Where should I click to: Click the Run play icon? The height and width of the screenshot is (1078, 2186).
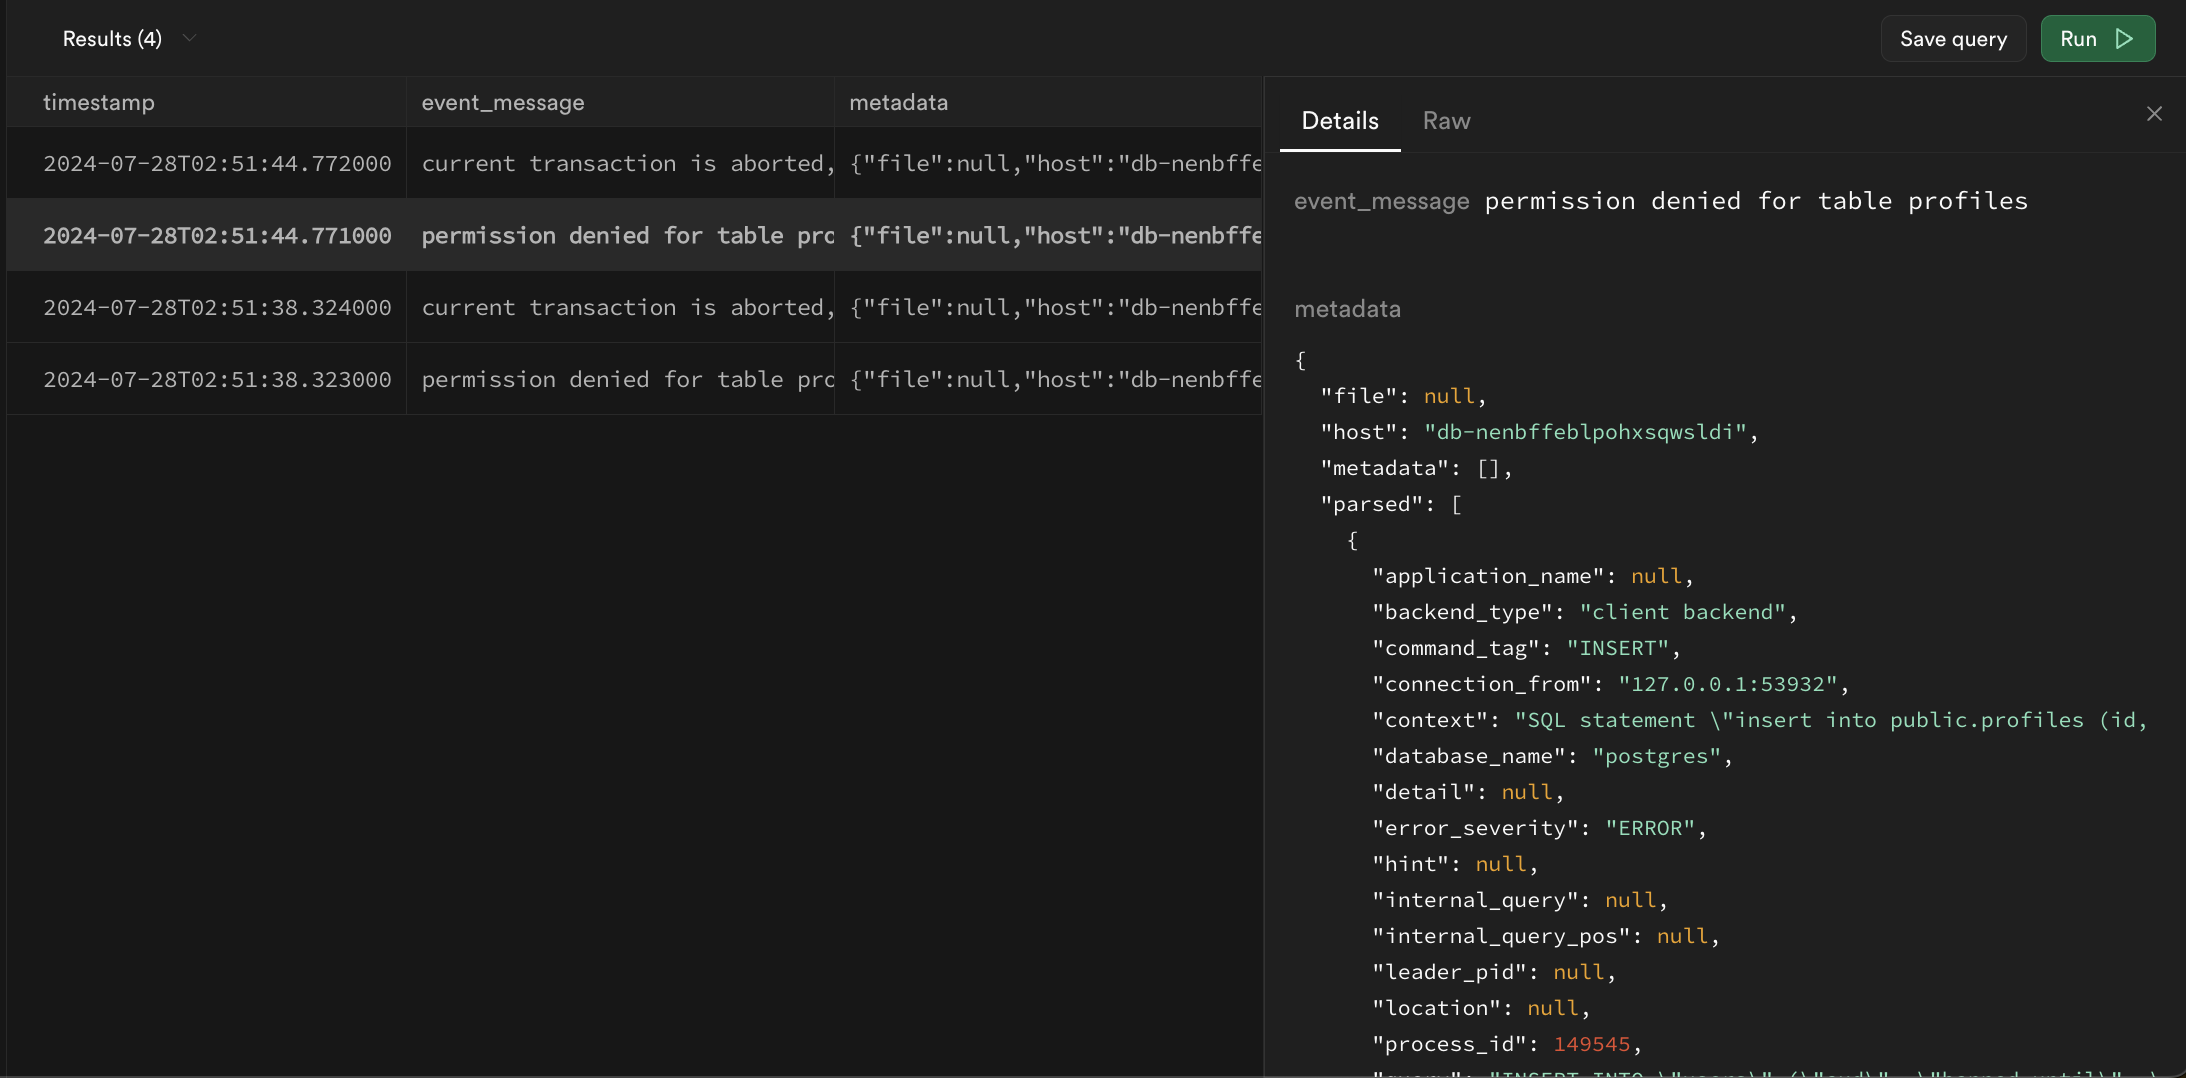click(2123, 38)
